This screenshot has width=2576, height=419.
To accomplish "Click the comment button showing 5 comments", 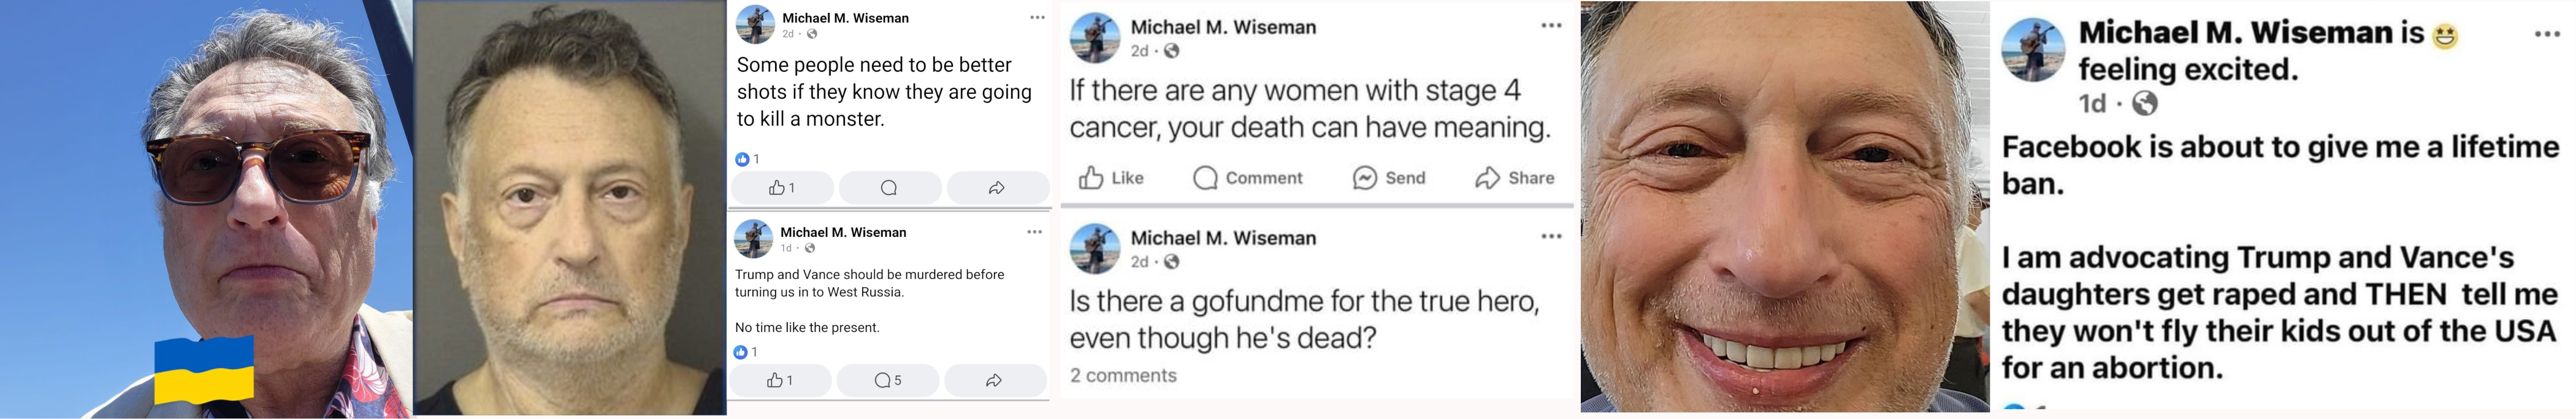I will pyautogui.click(x=888, y=380).
